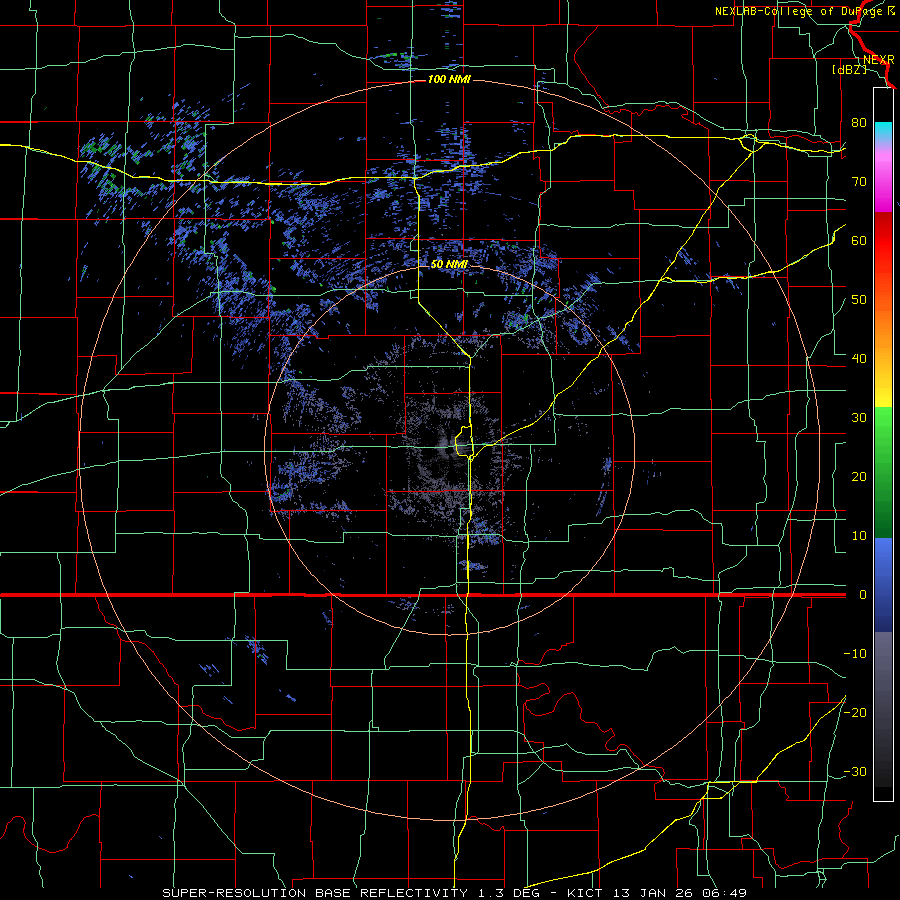Click the 50 dBZ scale value

click(859, 300)
